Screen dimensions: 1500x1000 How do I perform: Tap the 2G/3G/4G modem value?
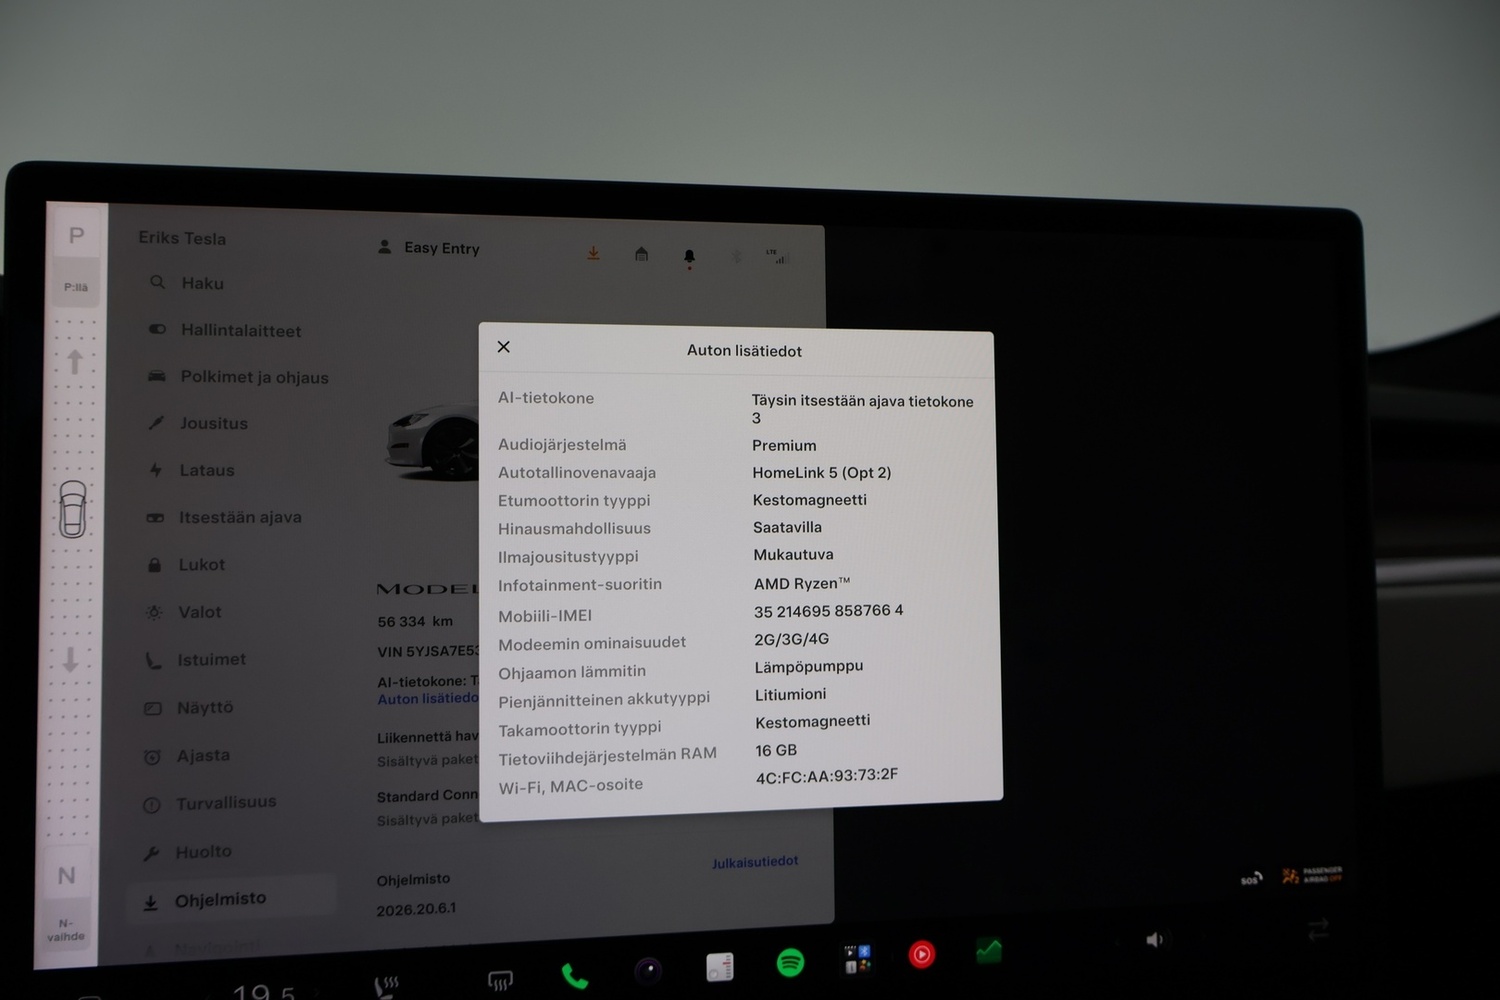pos(792,639)
